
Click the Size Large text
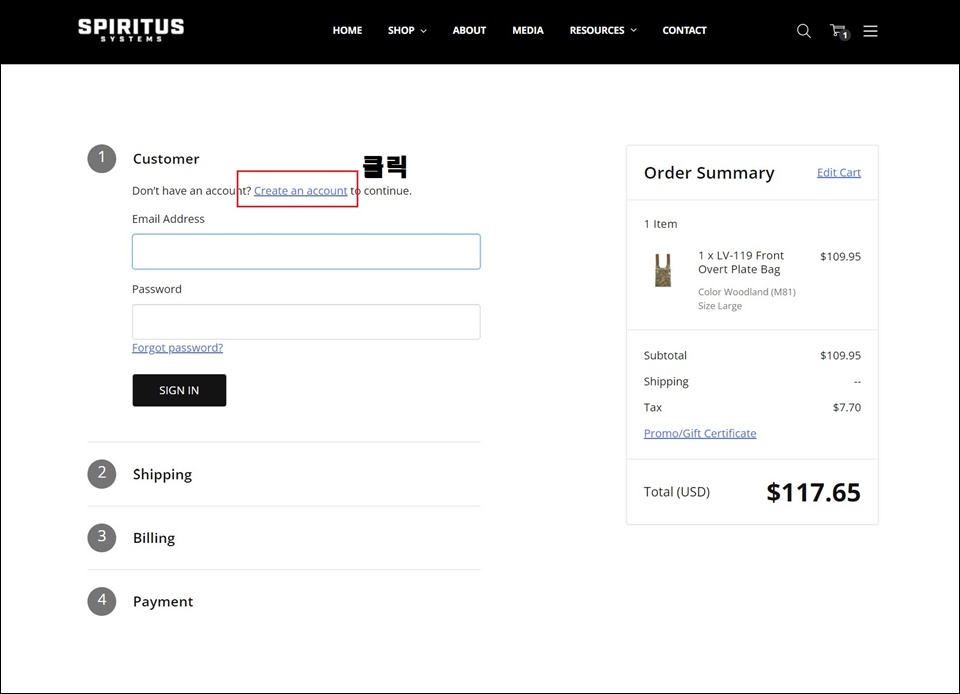[720, 306]
